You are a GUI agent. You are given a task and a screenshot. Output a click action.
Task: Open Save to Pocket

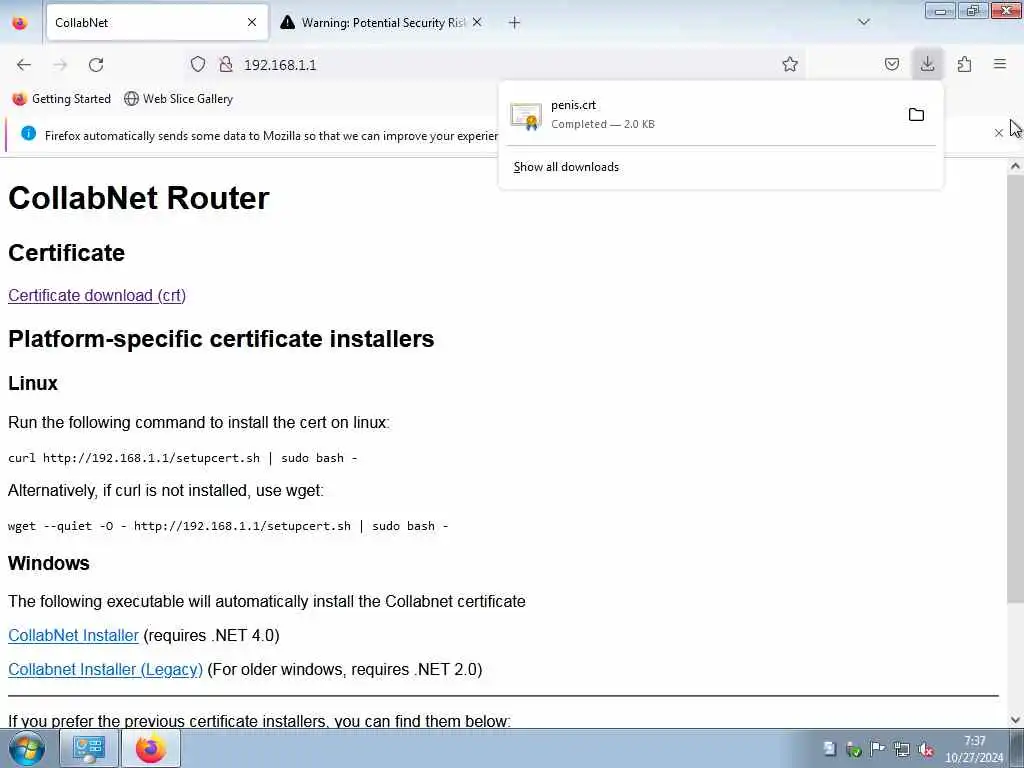pyautogui.click(x=892, y=64)
